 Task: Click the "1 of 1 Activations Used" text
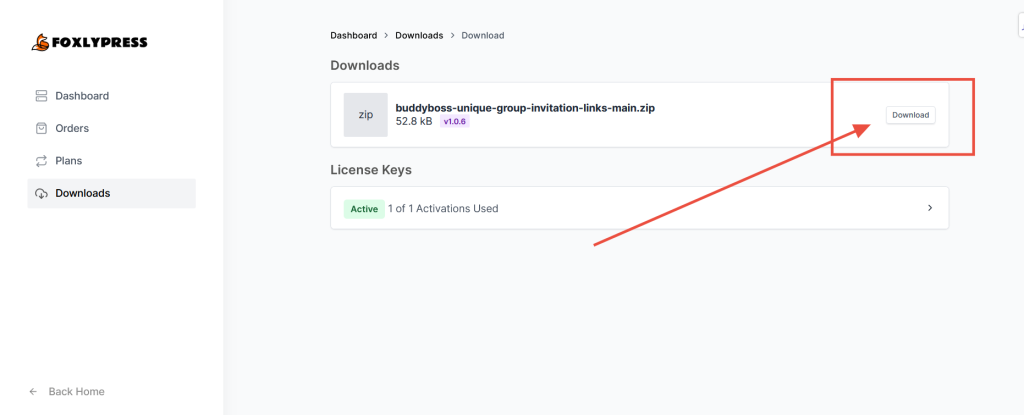[445, 209]
